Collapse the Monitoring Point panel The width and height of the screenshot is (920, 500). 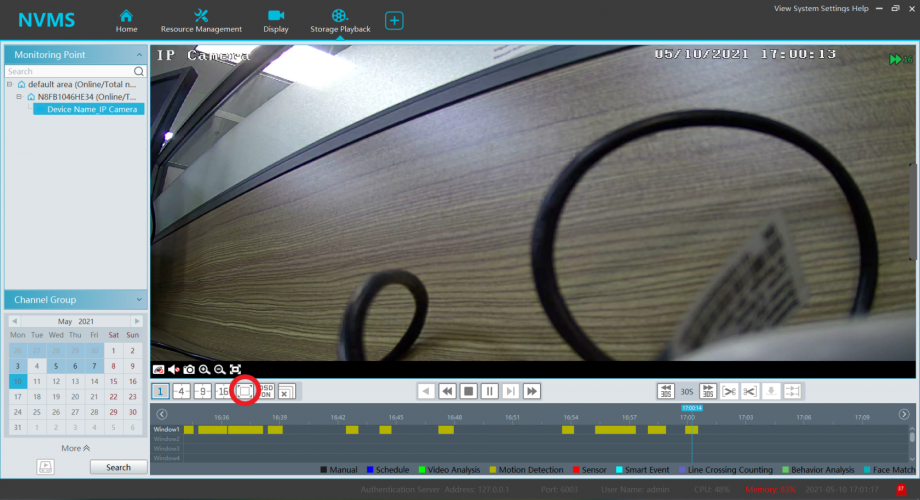point(138,54)
